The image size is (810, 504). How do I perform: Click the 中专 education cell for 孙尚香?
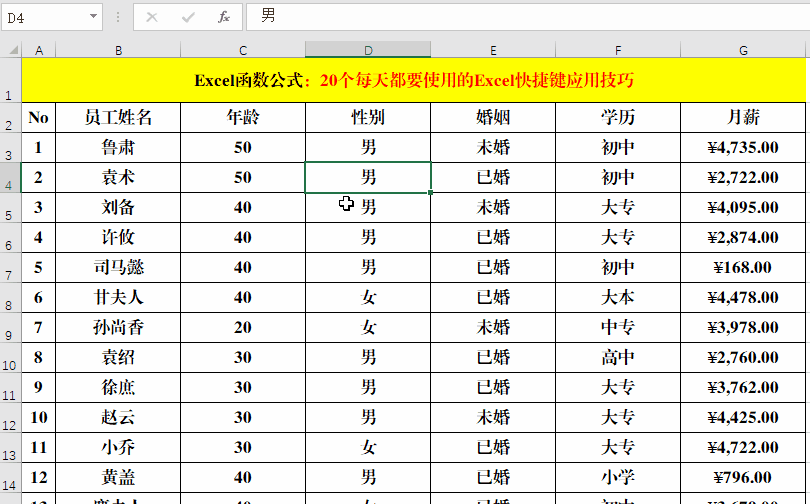coord(618,327)
